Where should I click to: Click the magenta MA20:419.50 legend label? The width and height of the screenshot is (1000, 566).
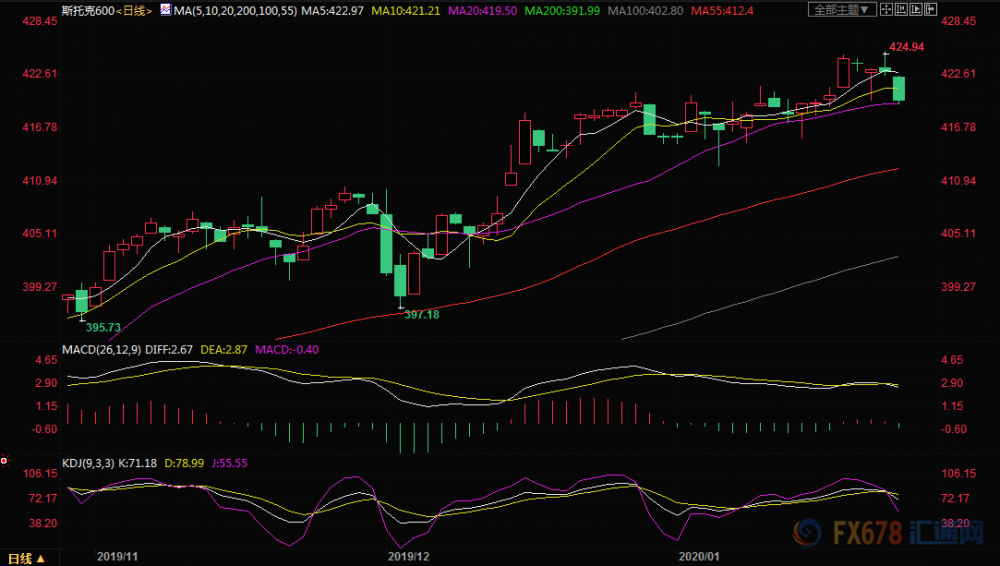[x=454, y=10]
